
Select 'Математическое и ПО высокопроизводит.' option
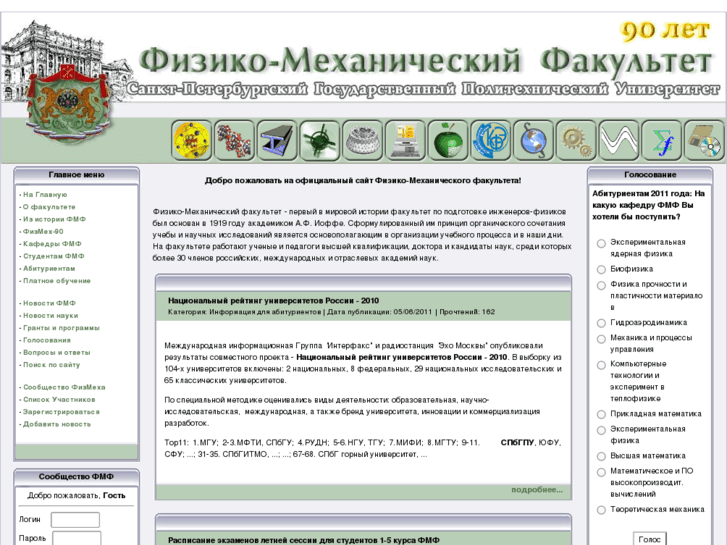click(x=601, y=472)
